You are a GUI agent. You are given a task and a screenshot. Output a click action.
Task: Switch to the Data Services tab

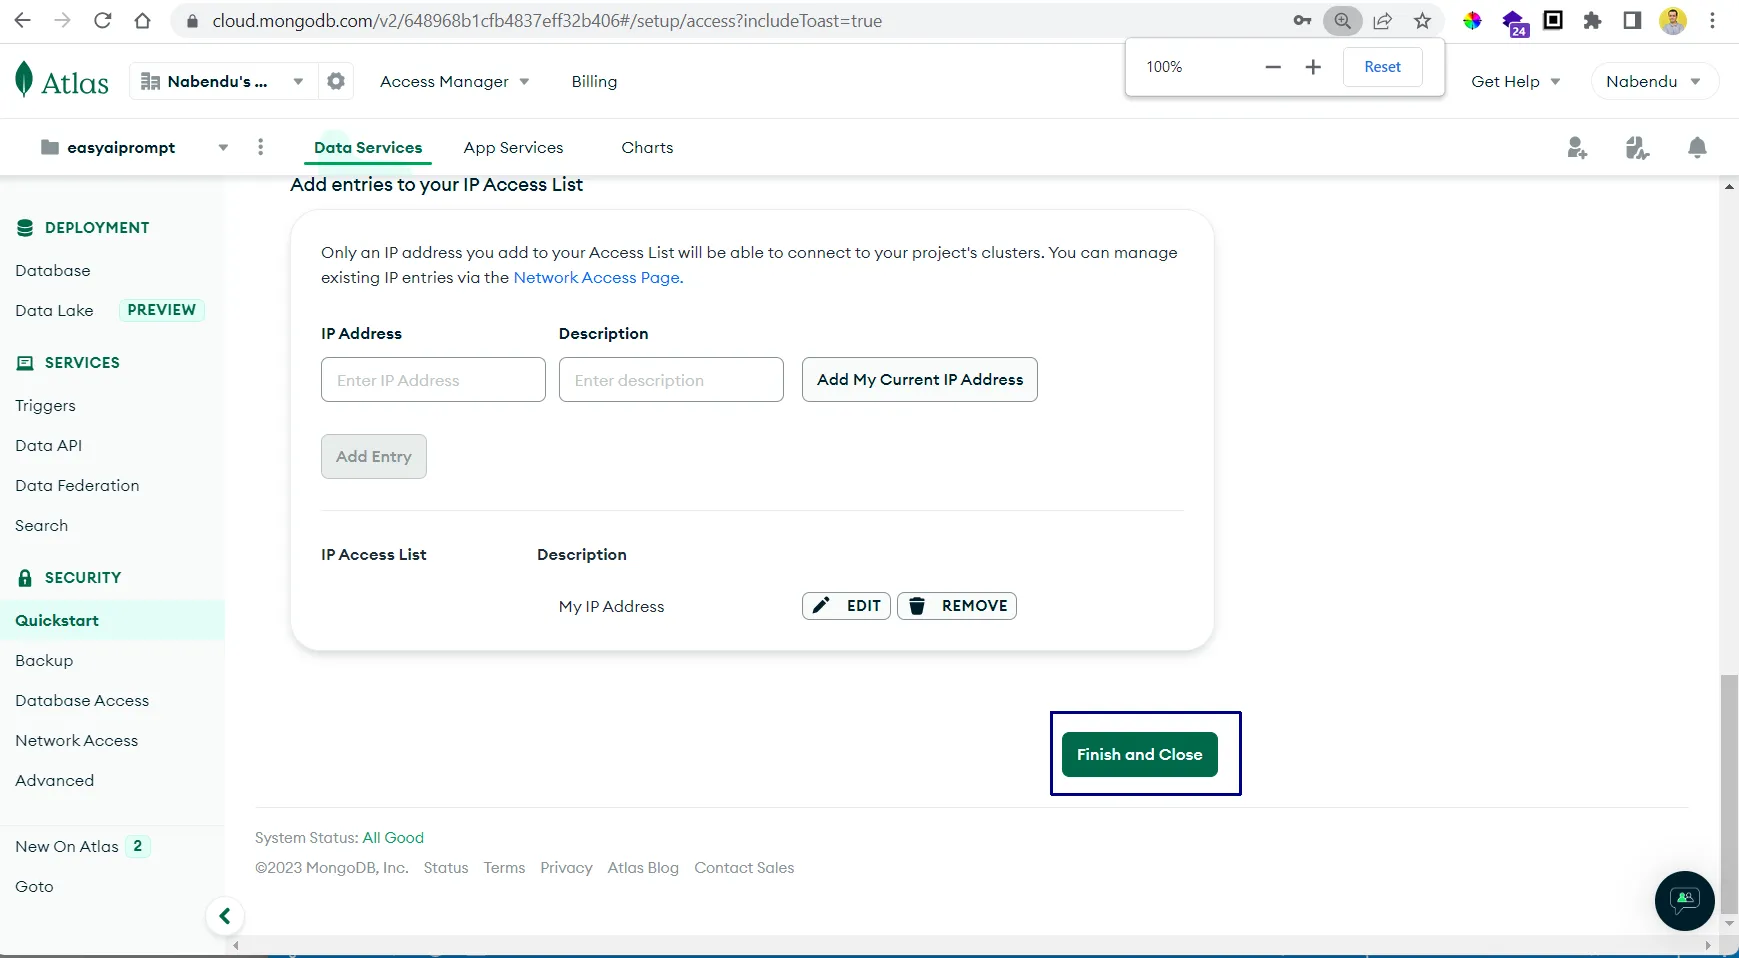click(368, 147)
